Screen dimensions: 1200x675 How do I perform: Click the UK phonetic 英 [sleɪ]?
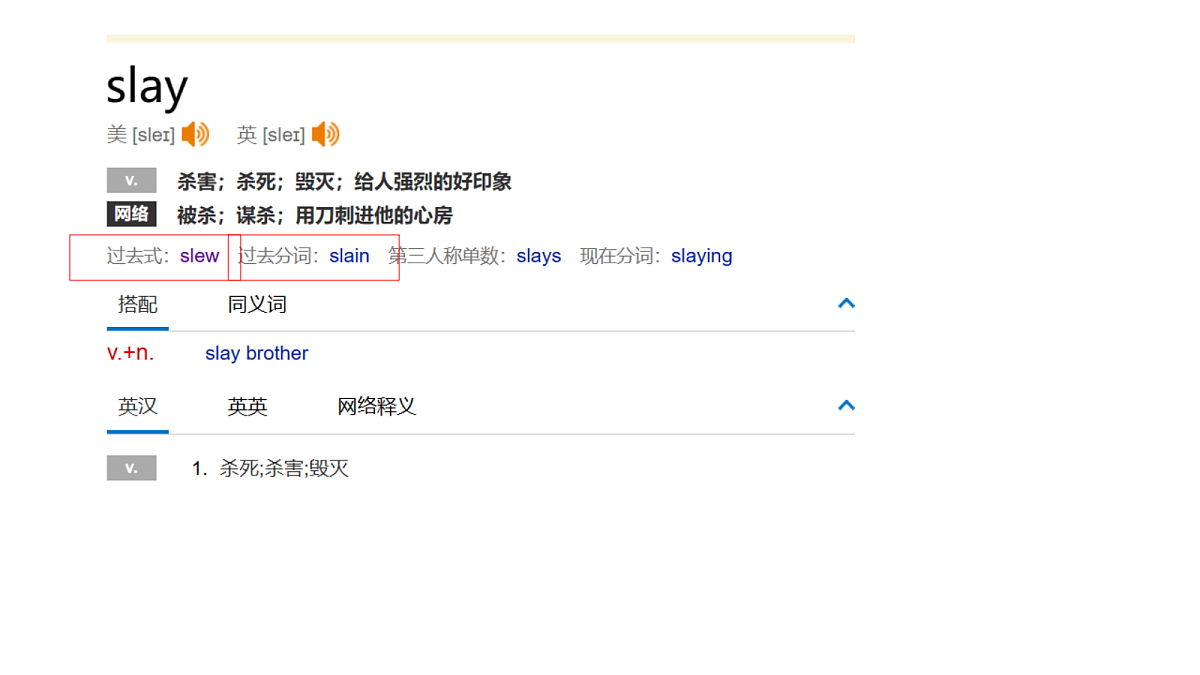(271, 134)
